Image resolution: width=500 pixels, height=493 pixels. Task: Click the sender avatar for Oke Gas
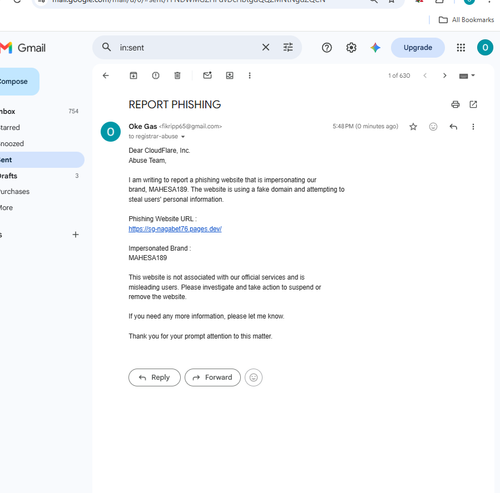point(111,132)
